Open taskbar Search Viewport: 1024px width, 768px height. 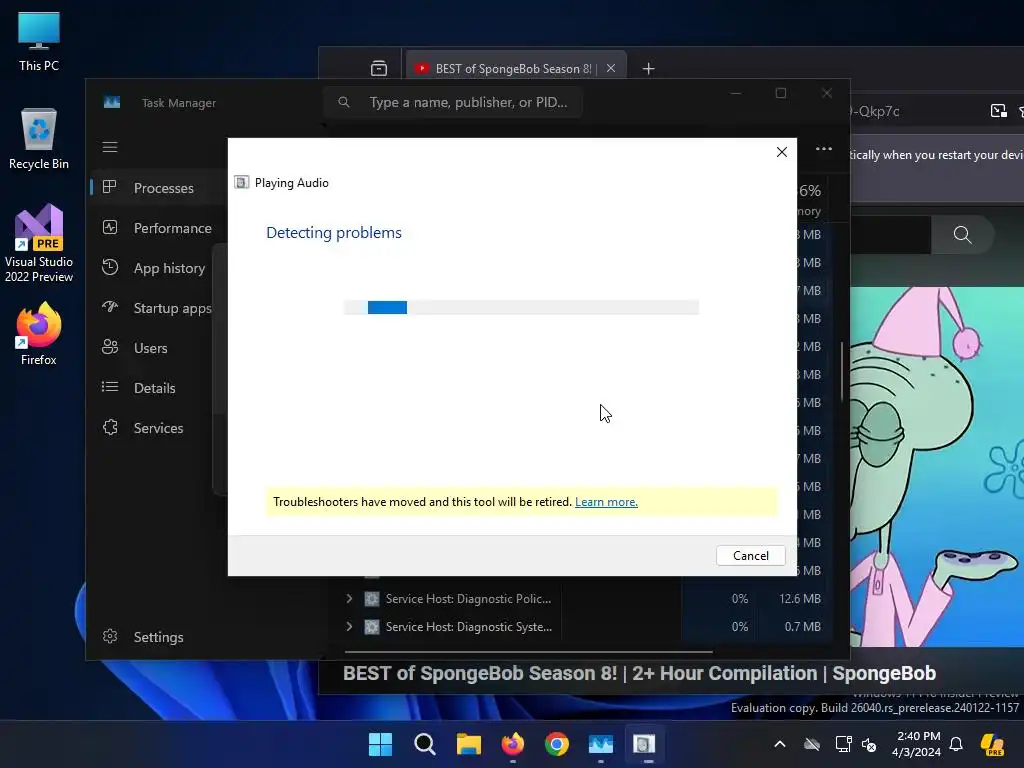424,744
